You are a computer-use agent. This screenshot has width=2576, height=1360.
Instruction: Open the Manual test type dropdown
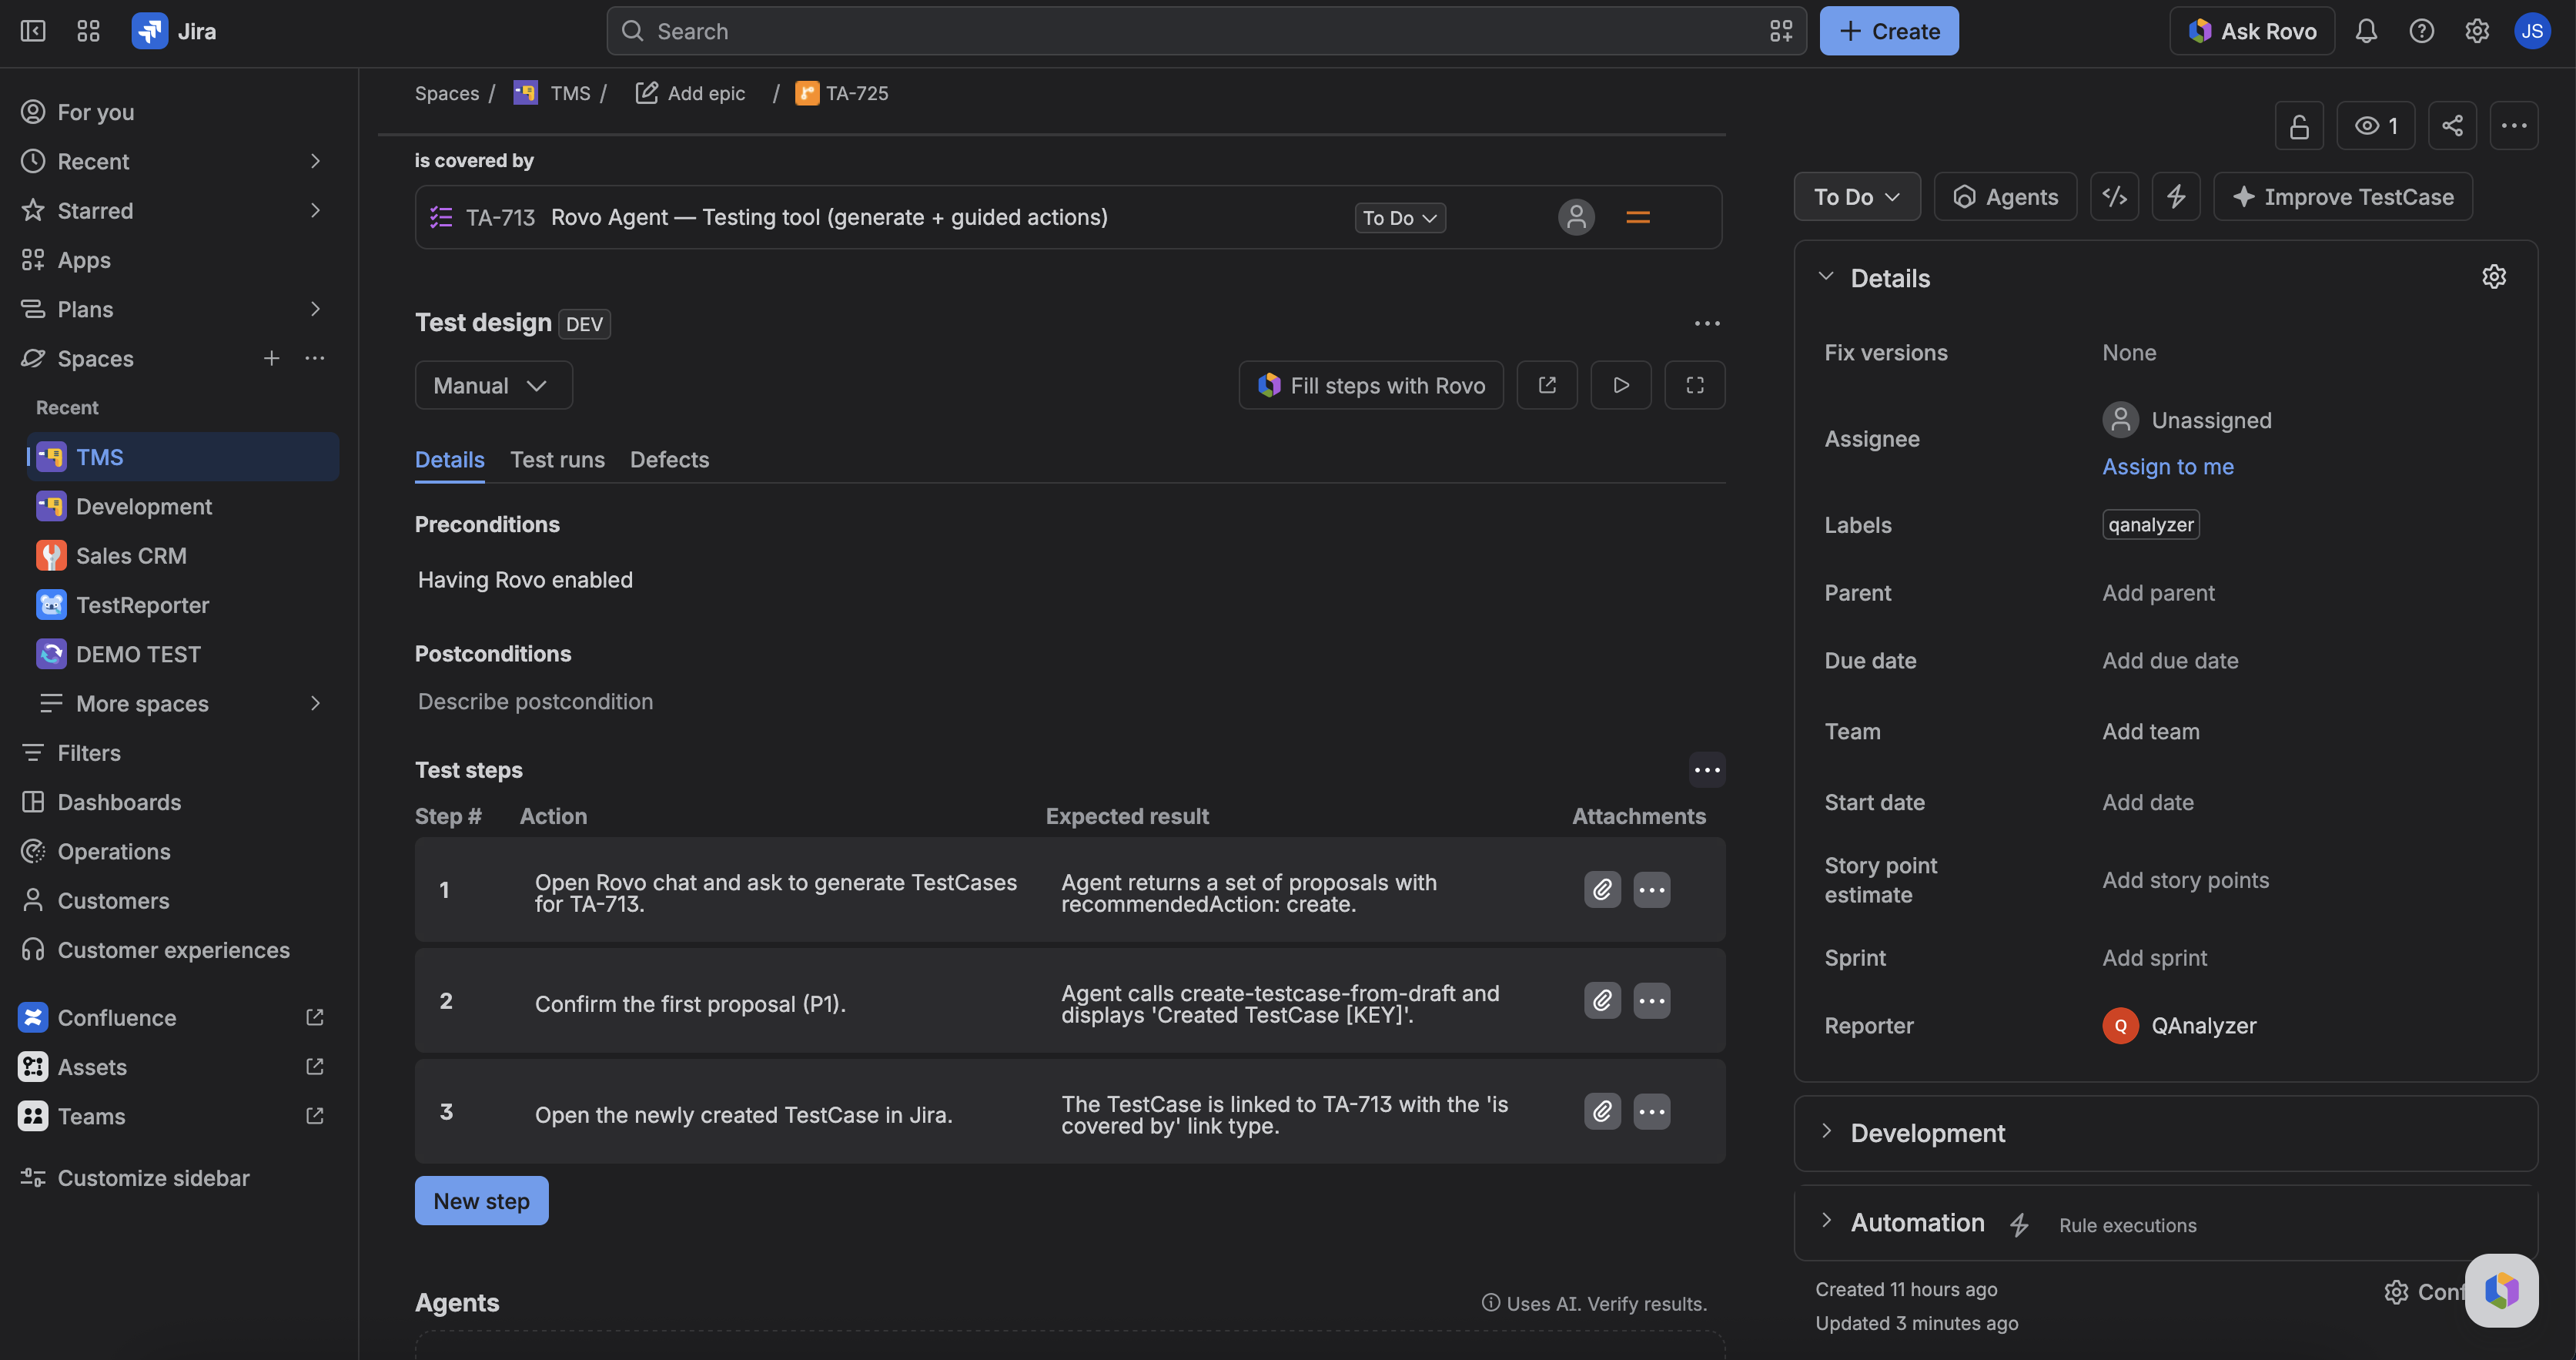click(x=493, y=385)
